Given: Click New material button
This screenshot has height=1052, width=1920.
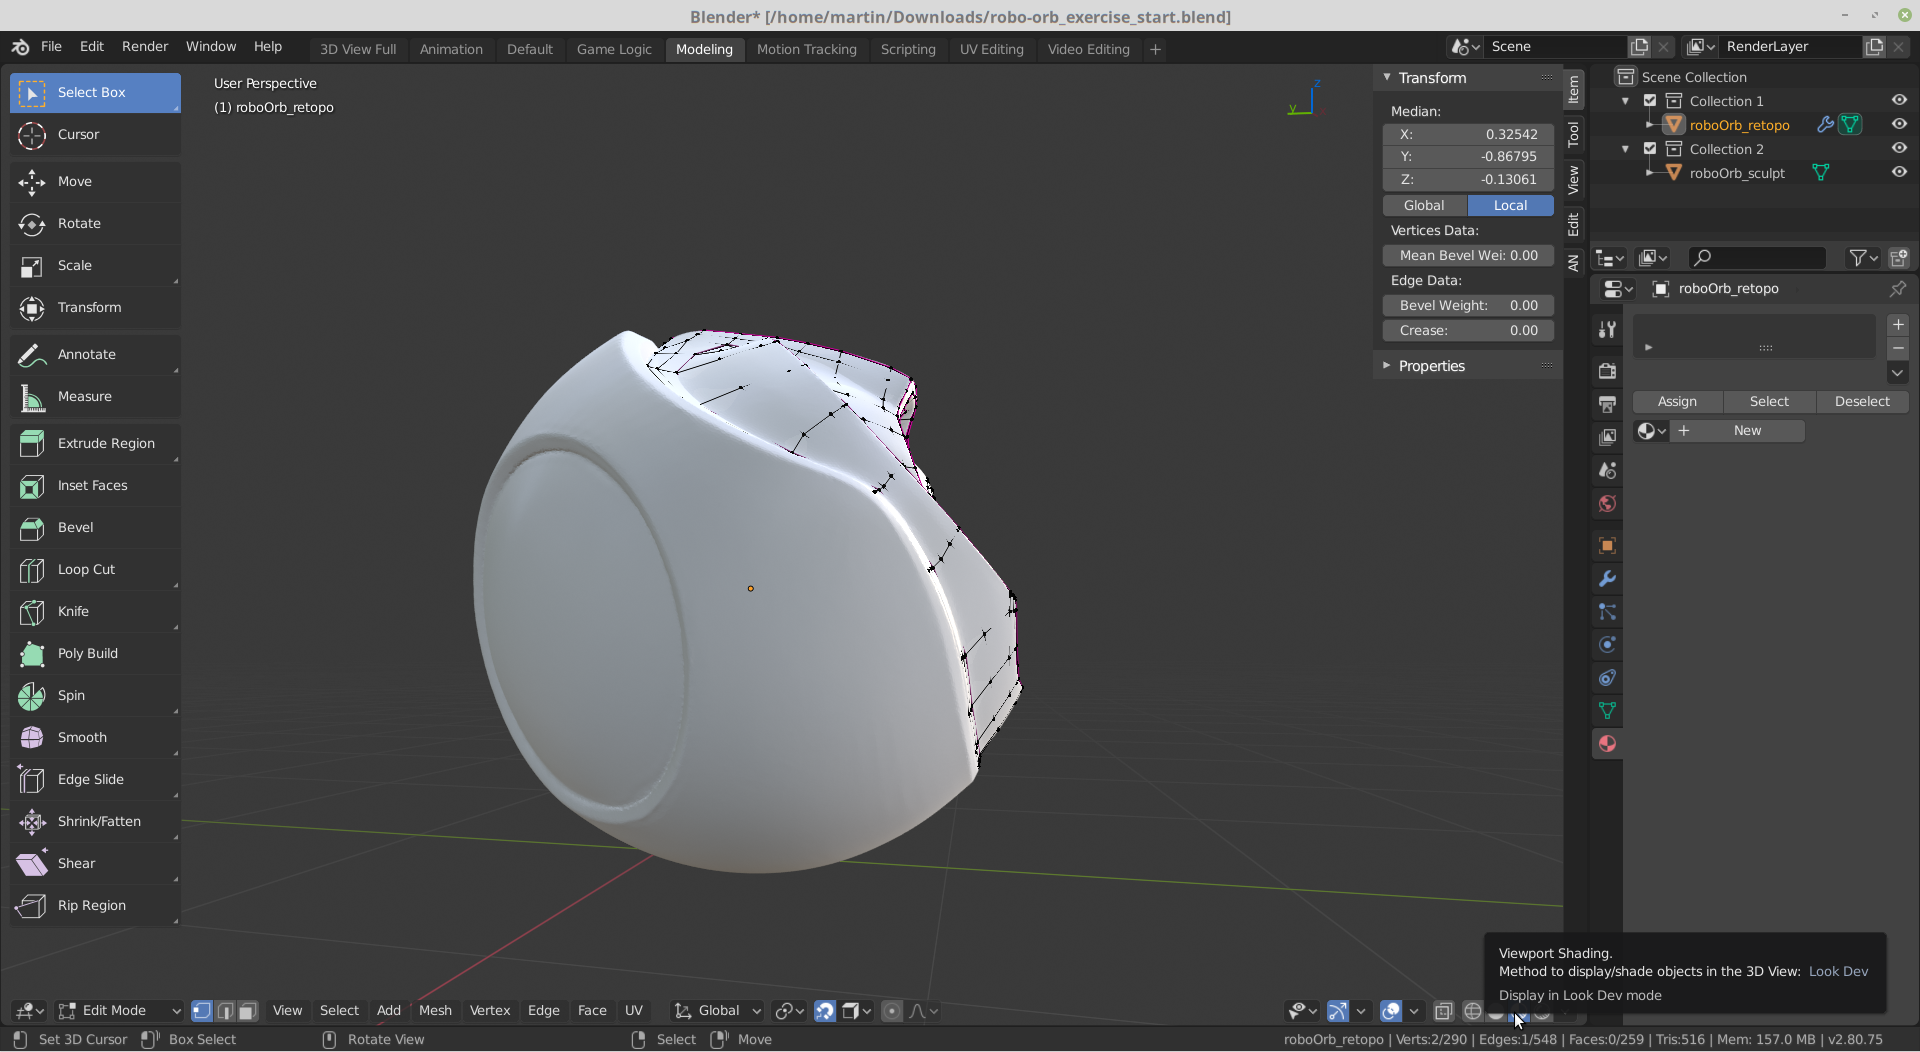Looking at the screenshot, I should pos(1740,431).
